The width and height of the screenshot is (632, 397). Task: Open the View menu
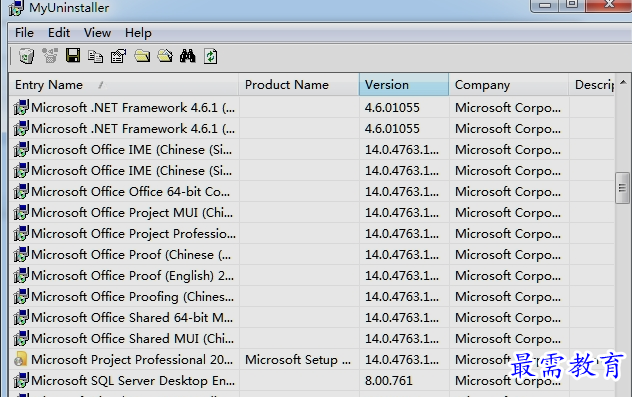tap(97, 33)
